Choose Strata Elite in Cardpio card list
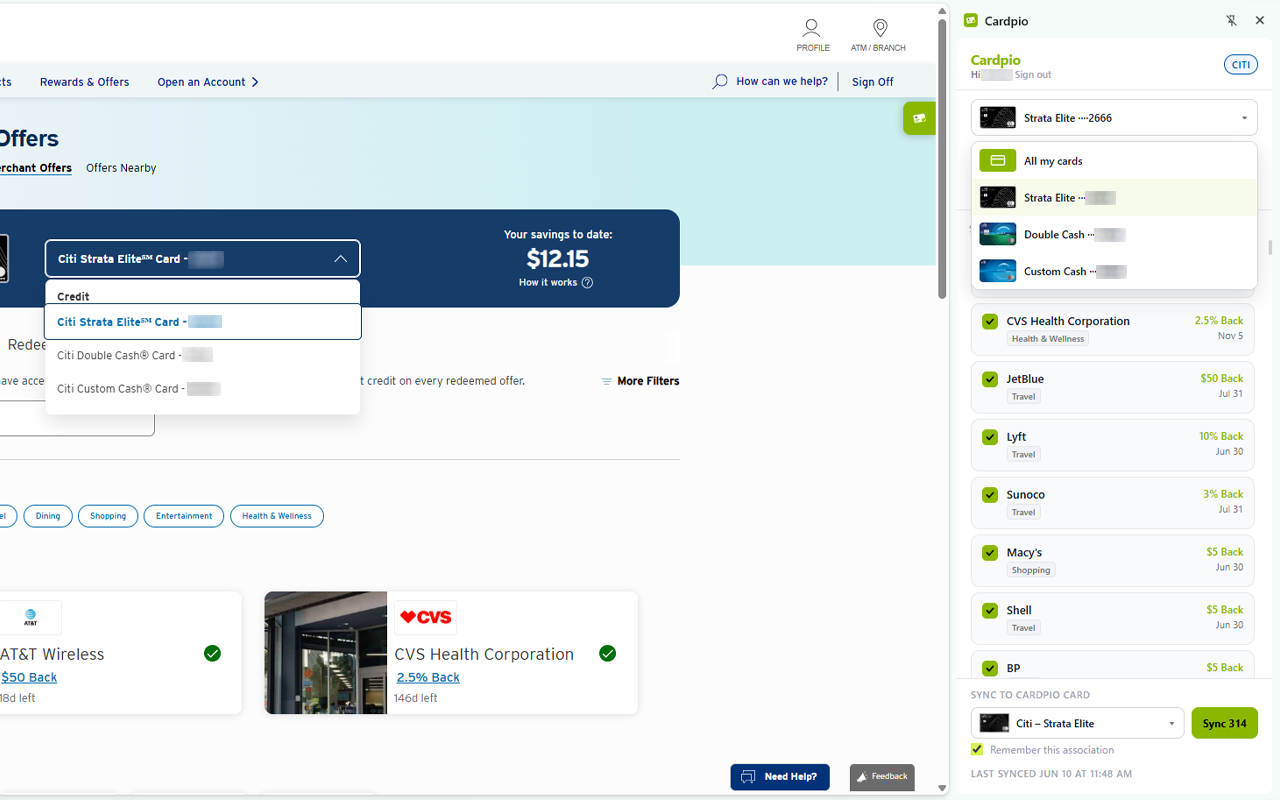Screen dimensions: 1280x800 [1114, 198]
